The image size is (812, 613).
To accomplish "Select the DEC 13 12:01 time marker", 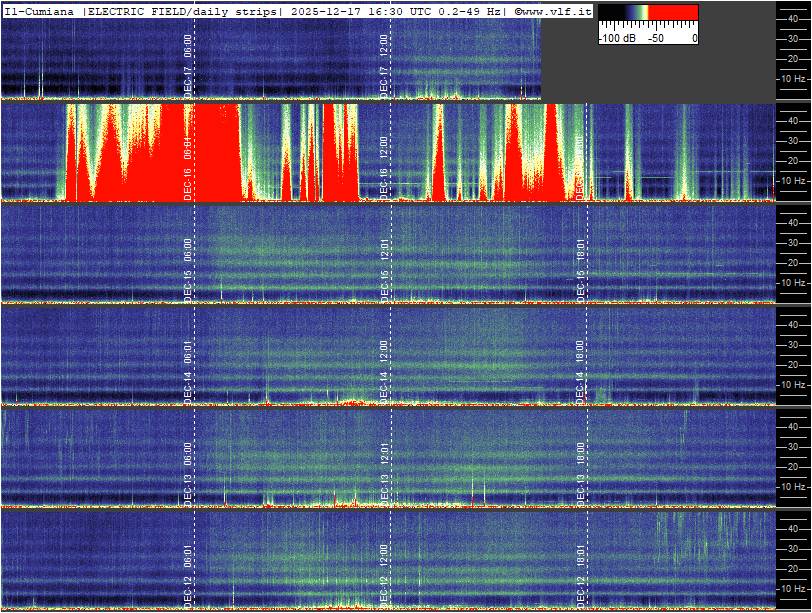I will [x=384, y=474].
